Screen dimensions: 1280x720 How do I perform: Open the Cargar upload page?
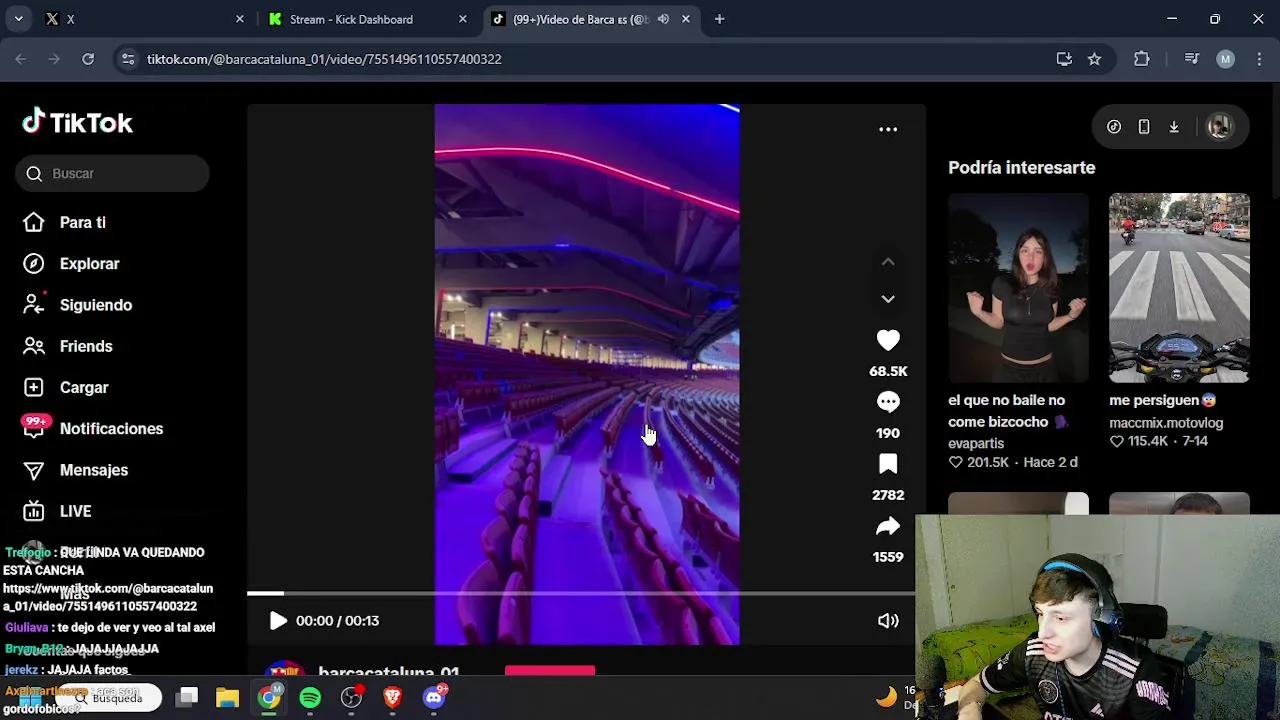click(x=66, y=387)
